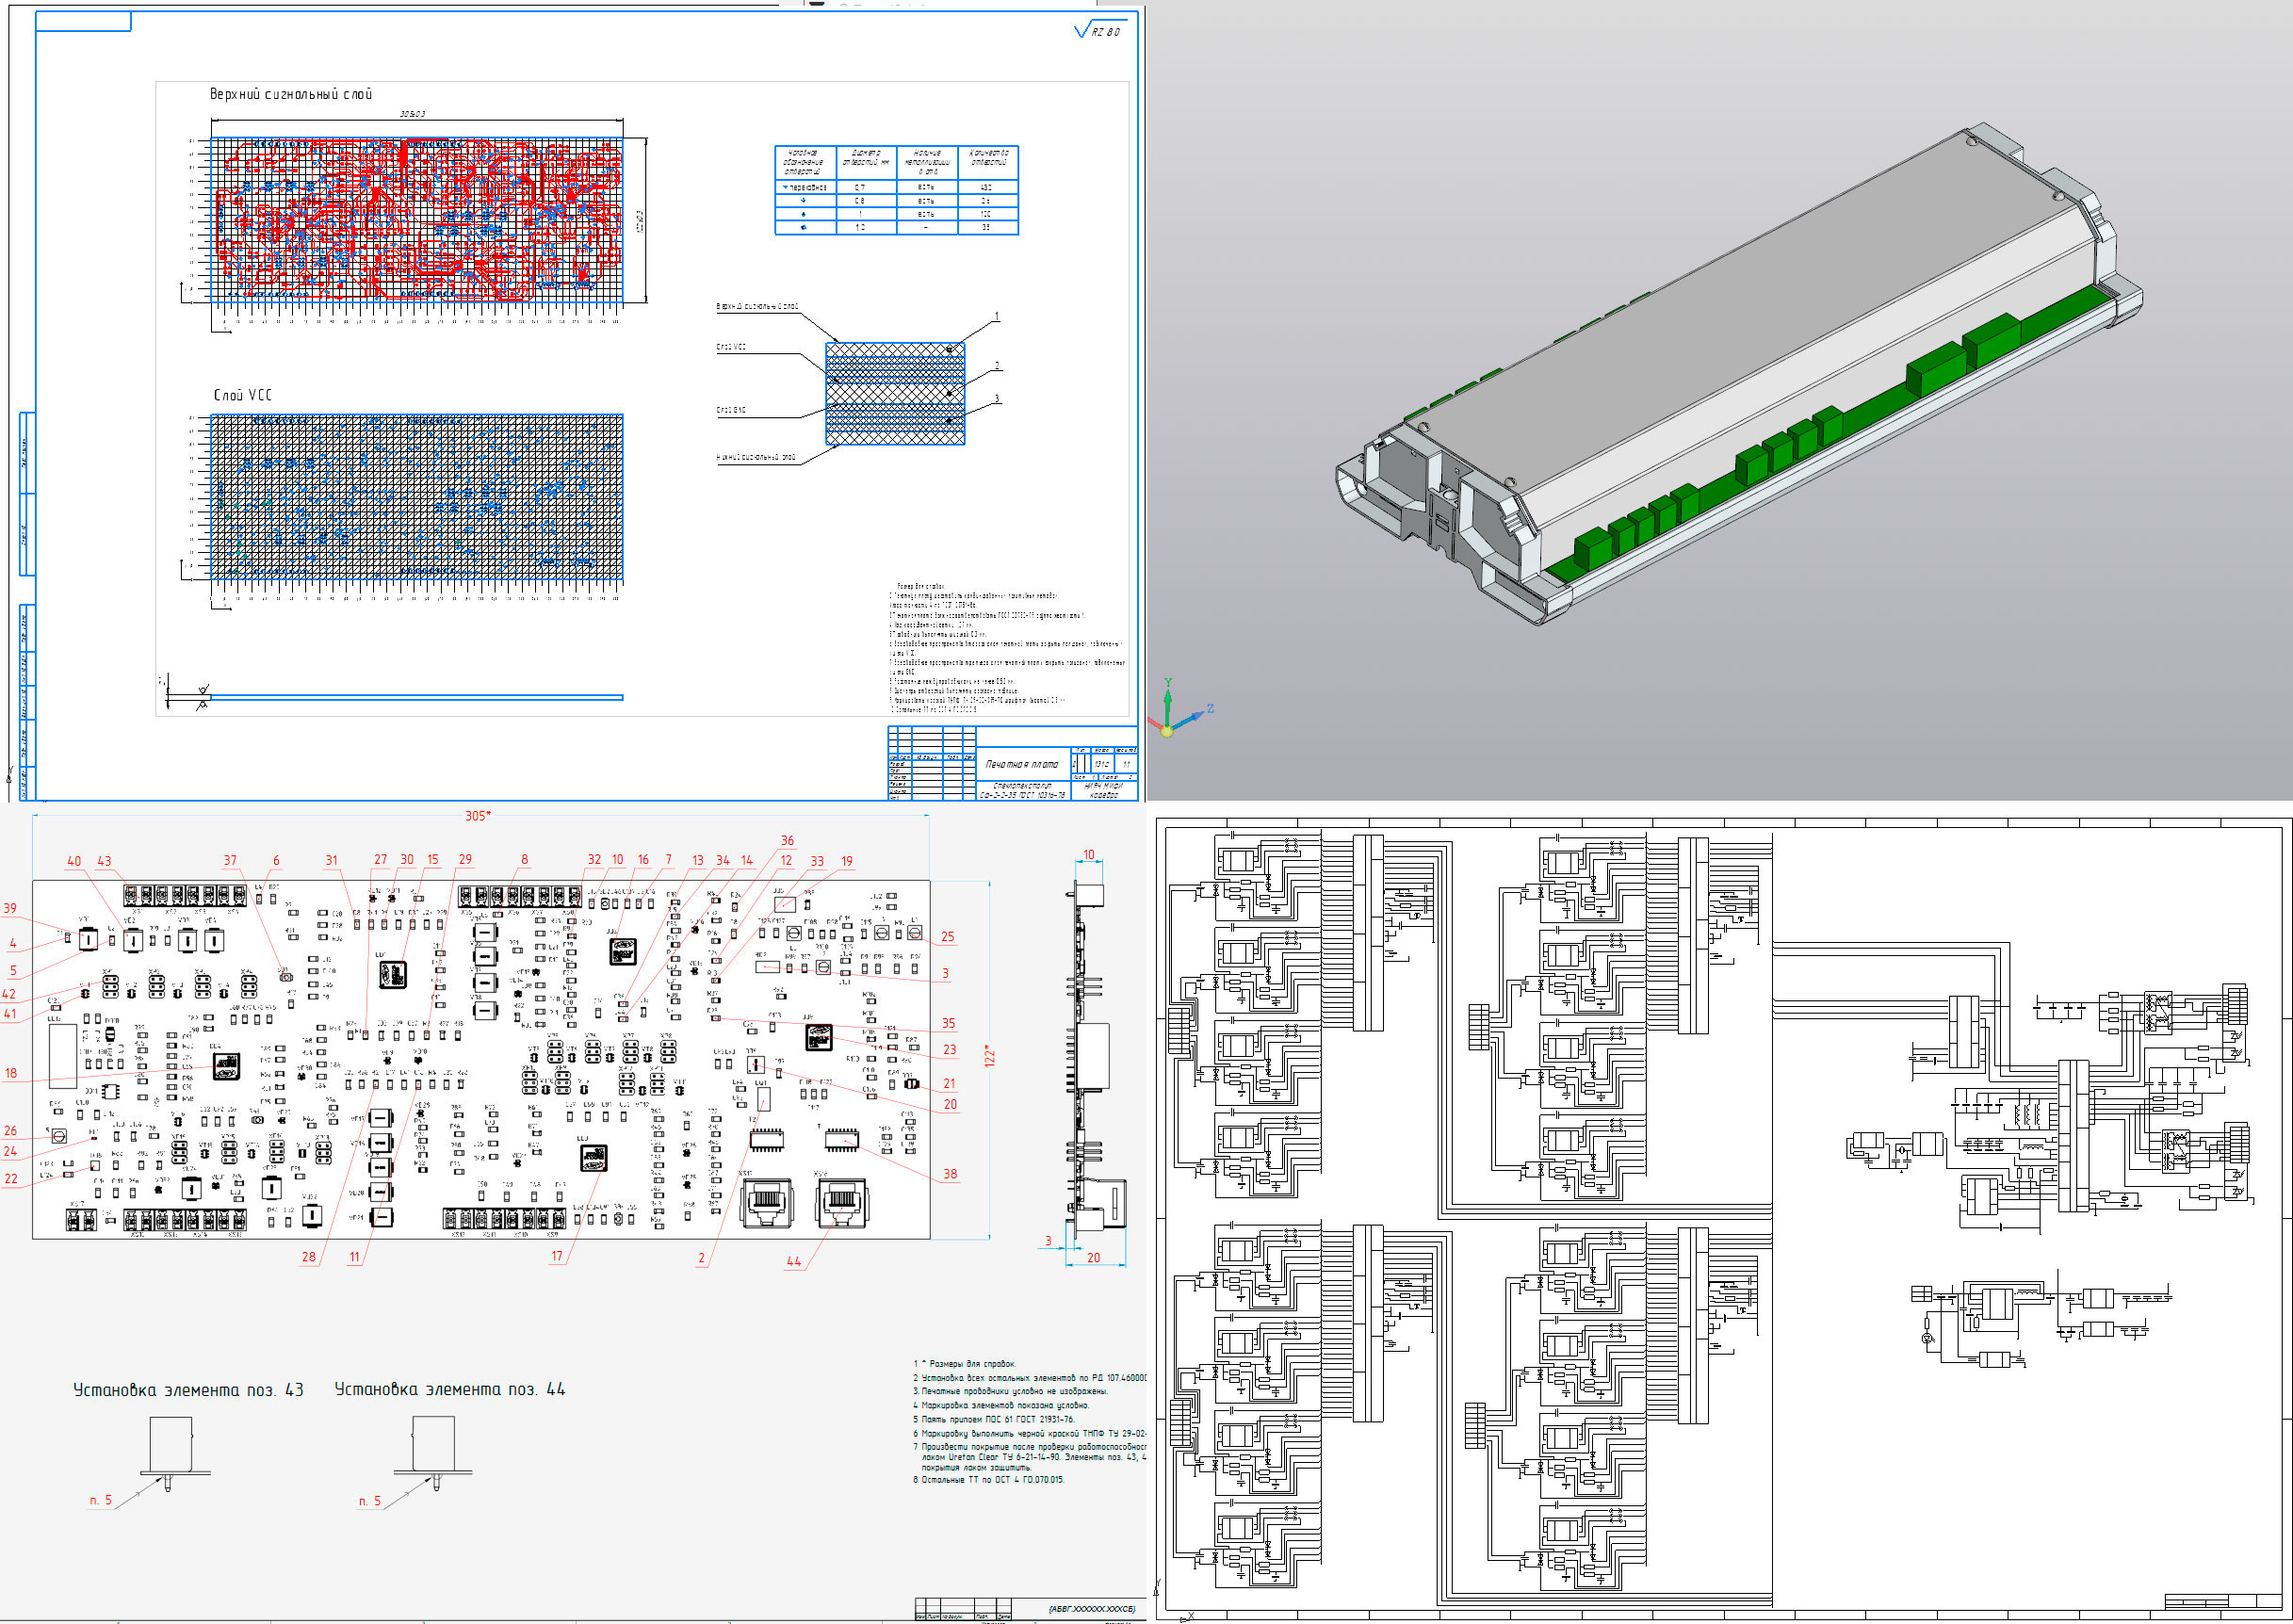Click red callout number 32
2293x1624 pixels.
click(594, 859)
